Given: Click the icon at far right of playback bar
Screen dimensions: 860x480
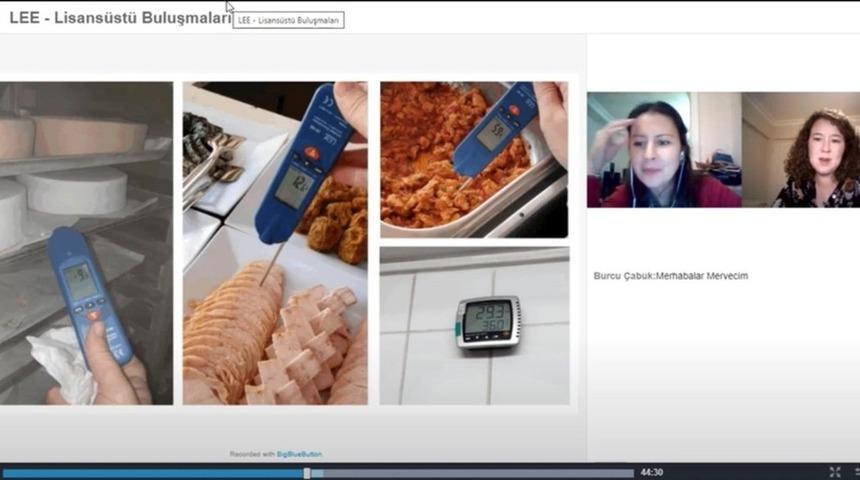Looking at the screenshot, I should click(x=856, y=472).
